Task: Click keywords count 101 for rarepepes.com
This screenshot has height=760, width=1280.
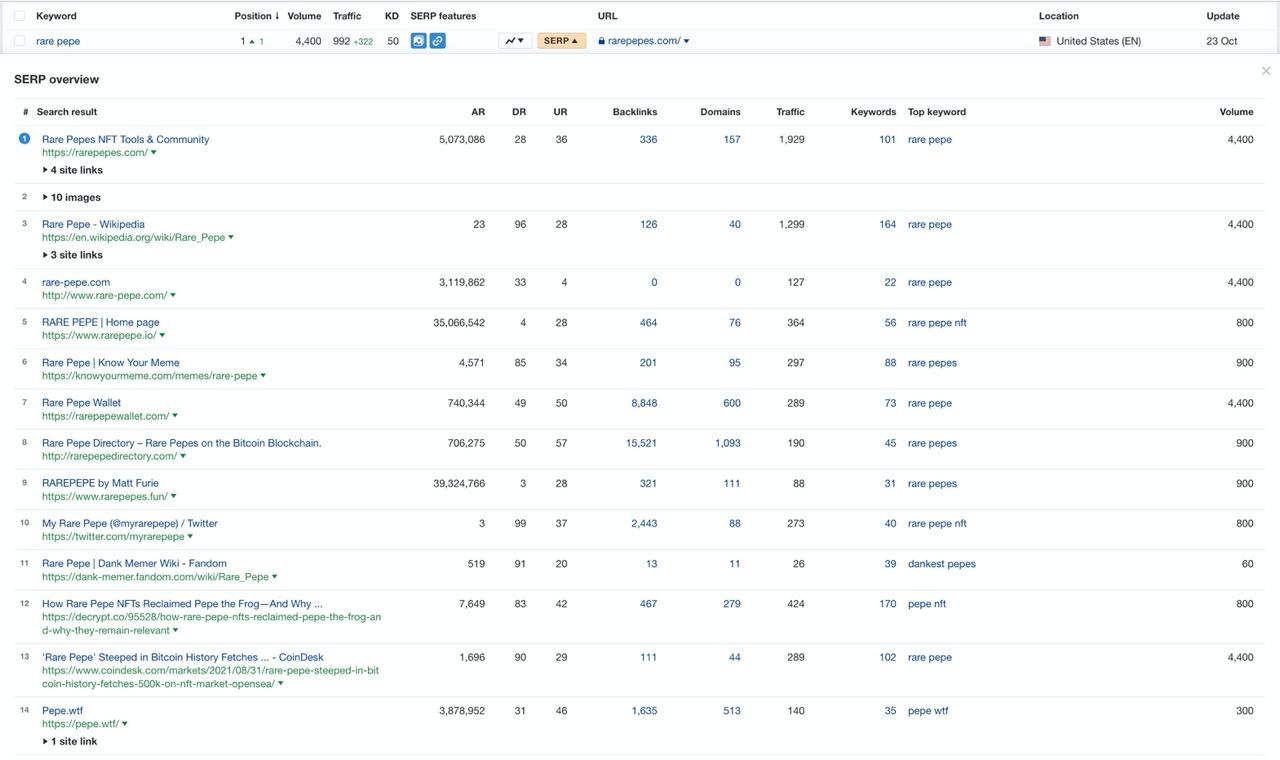Action: (x=888, y=139)
